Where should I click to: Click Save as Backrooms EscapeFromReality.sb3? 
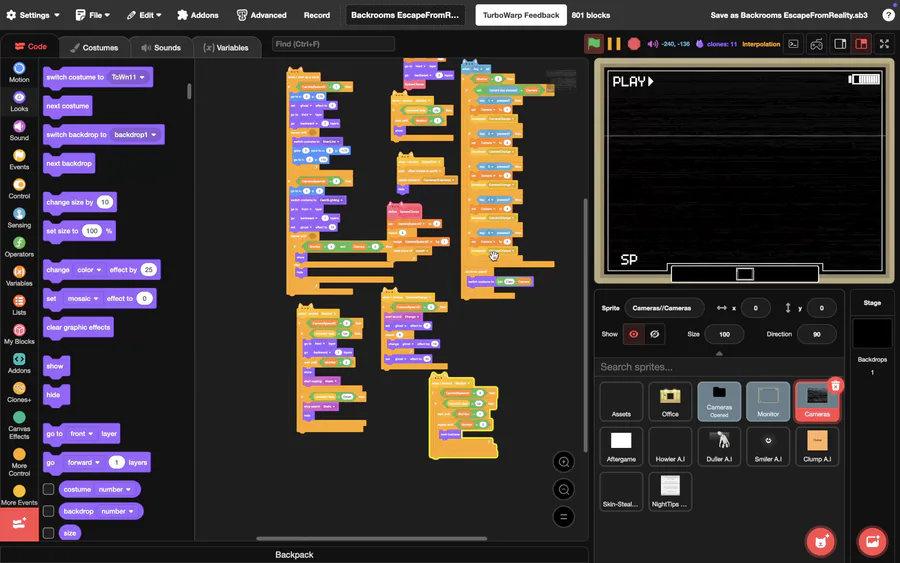coord(789,15)
